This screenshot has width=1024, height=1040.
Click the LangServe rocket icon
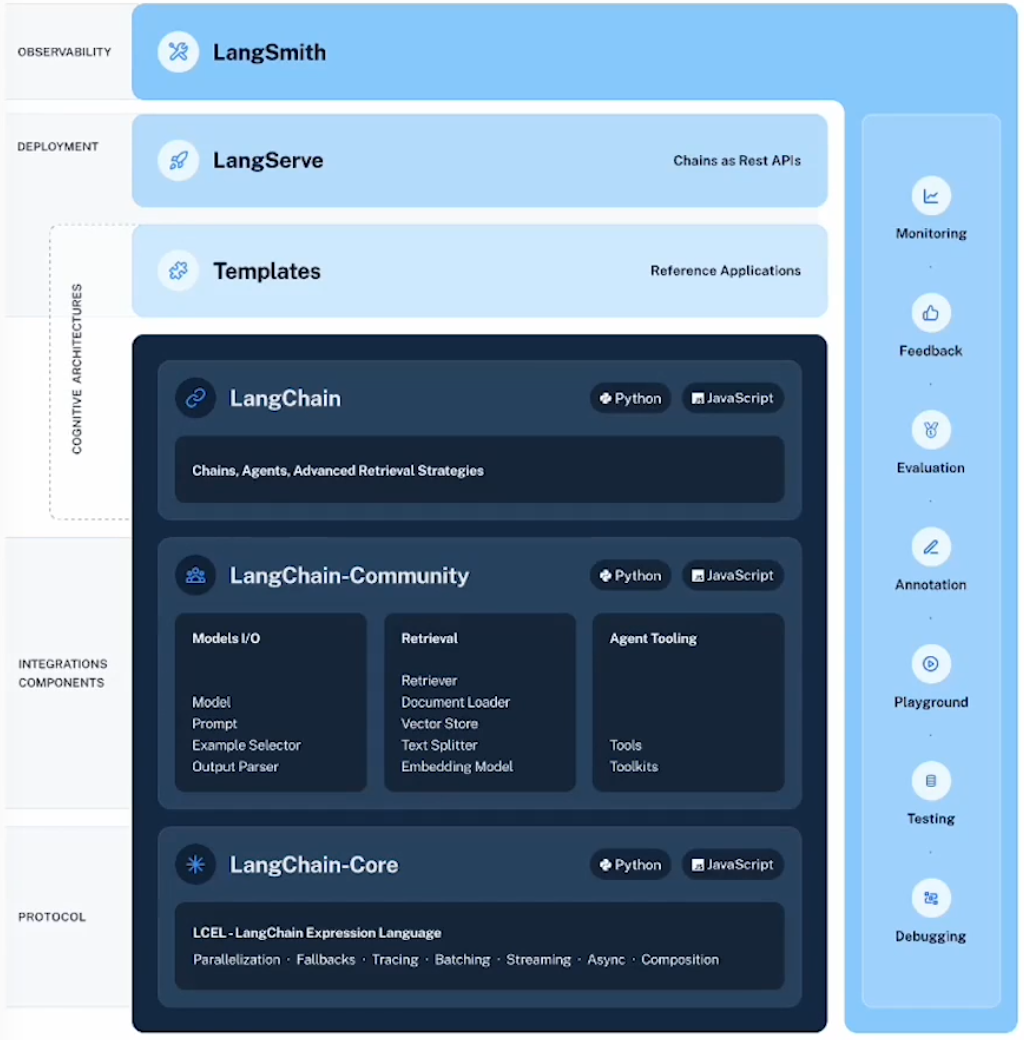pyautogui.click(x=178, y=161)
